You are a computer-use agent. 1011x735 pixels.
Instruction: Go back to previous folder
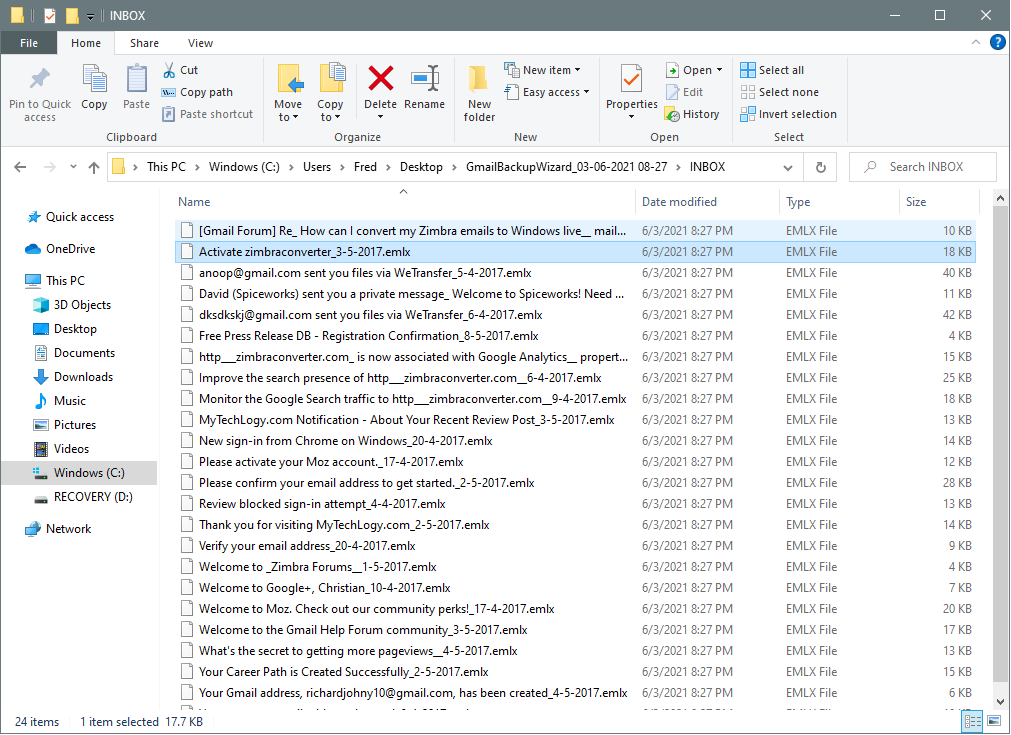tap(20, 167)
